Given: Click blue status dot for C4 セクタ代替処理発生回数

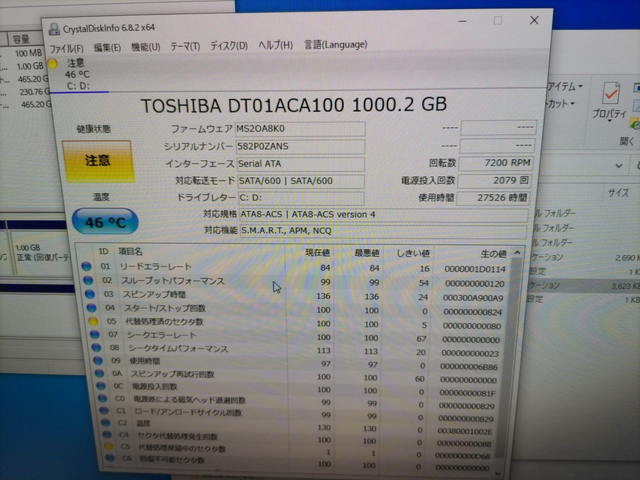Looking at the screenshot, I should pyautogui.click(x=107, y=435).
